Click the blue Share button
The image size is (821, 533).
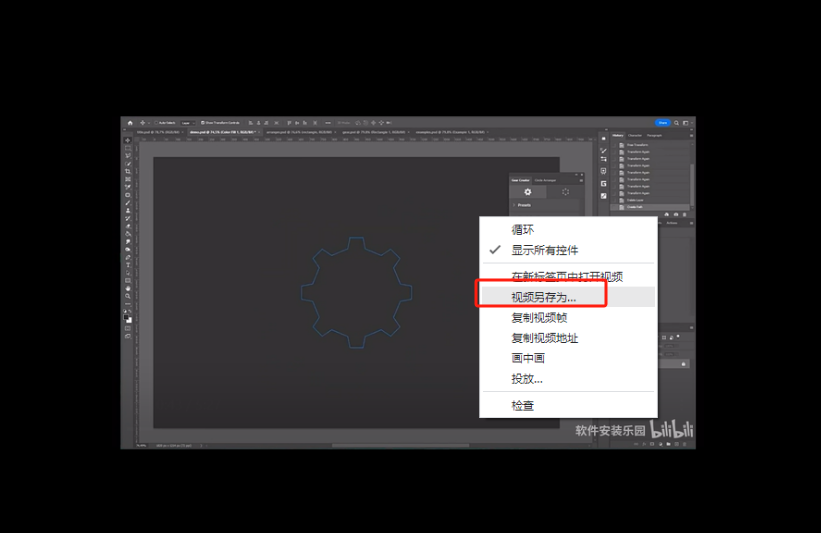point(662,123)
